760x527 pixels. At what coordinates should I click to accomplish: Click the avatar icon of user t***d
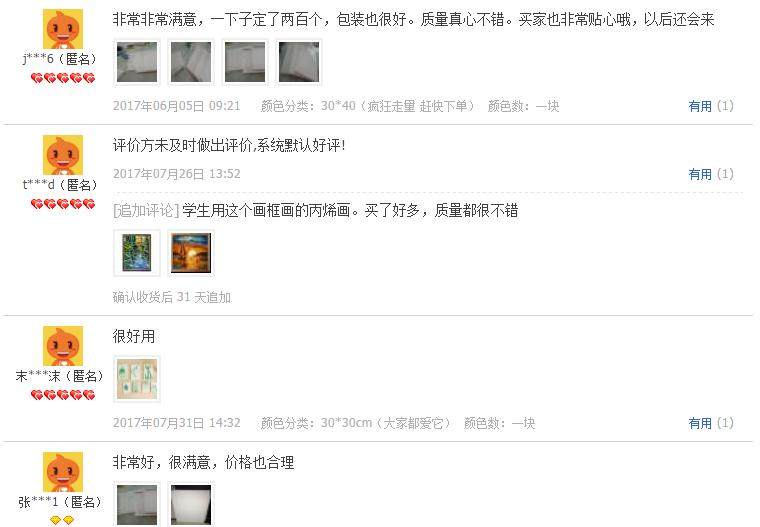(63, 155)
